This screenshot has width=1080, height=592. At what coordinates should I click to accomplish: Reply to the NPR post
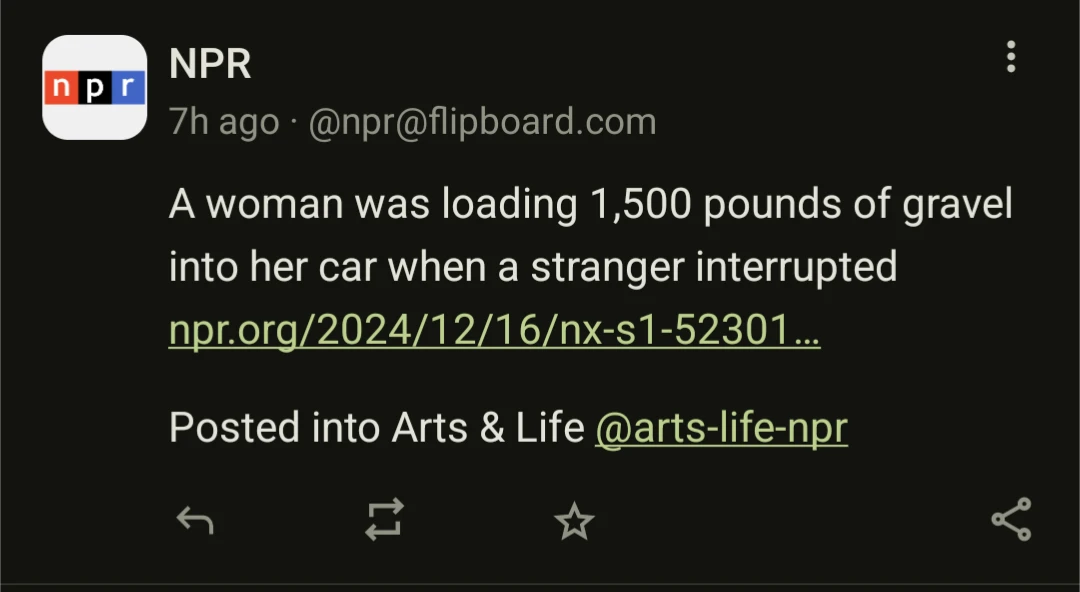(x=195, y=520)
